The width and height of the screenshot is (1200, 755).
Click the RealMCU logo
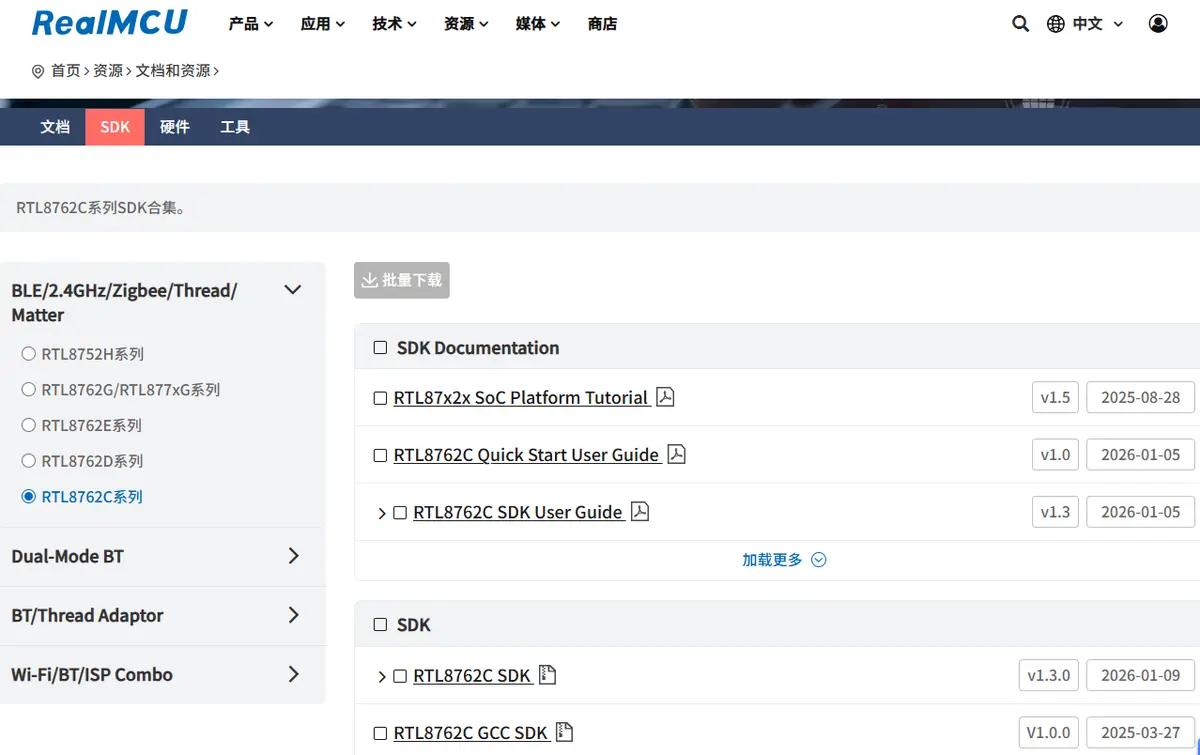click(110, 22)
